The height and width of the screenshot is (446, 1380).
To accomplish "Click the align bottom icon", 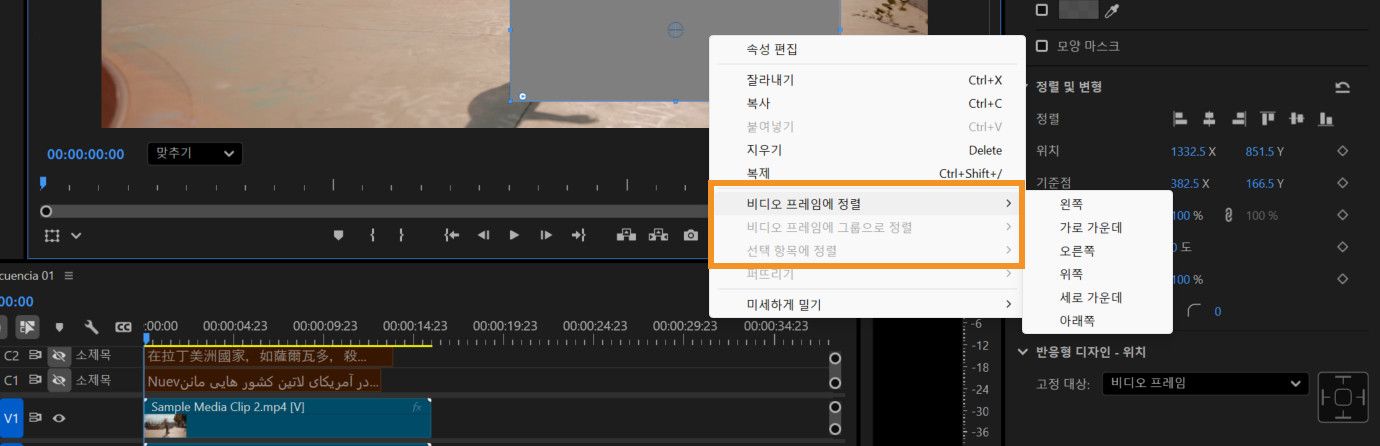I will pos(1326,119).
